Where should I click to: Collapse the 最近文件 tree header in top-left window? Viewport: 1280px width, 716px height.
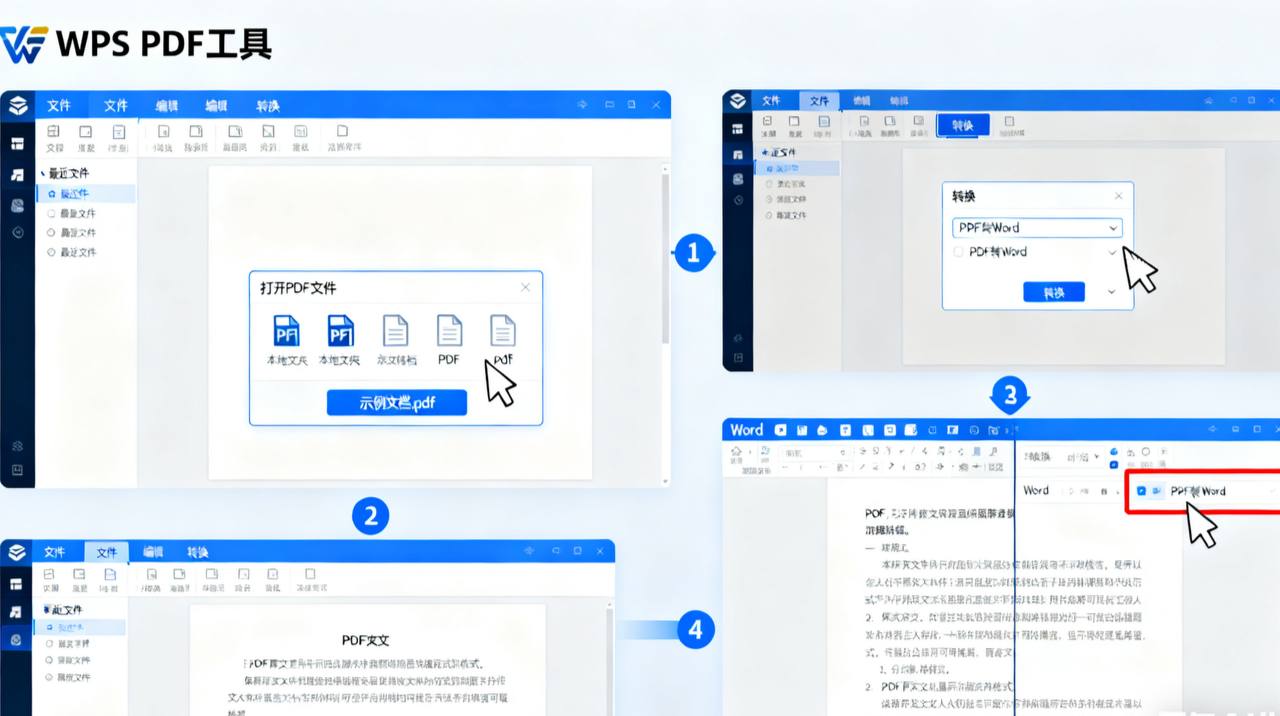[41, 174]
